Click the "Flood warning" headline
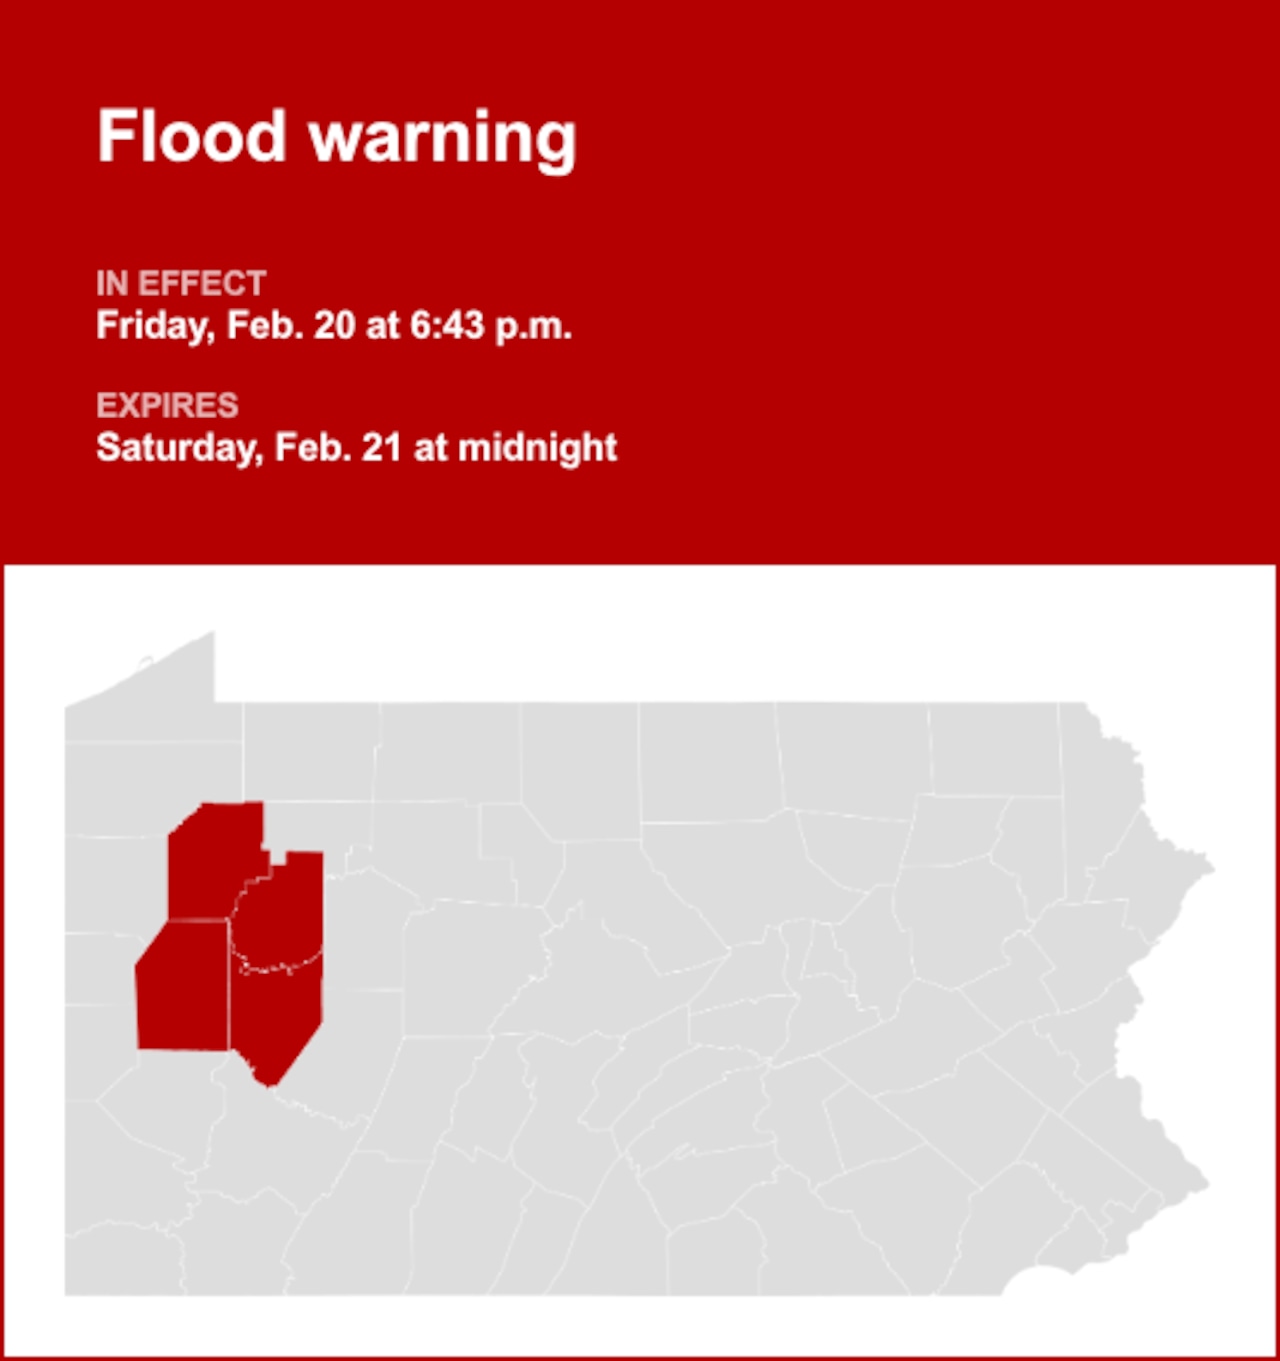 336,137
